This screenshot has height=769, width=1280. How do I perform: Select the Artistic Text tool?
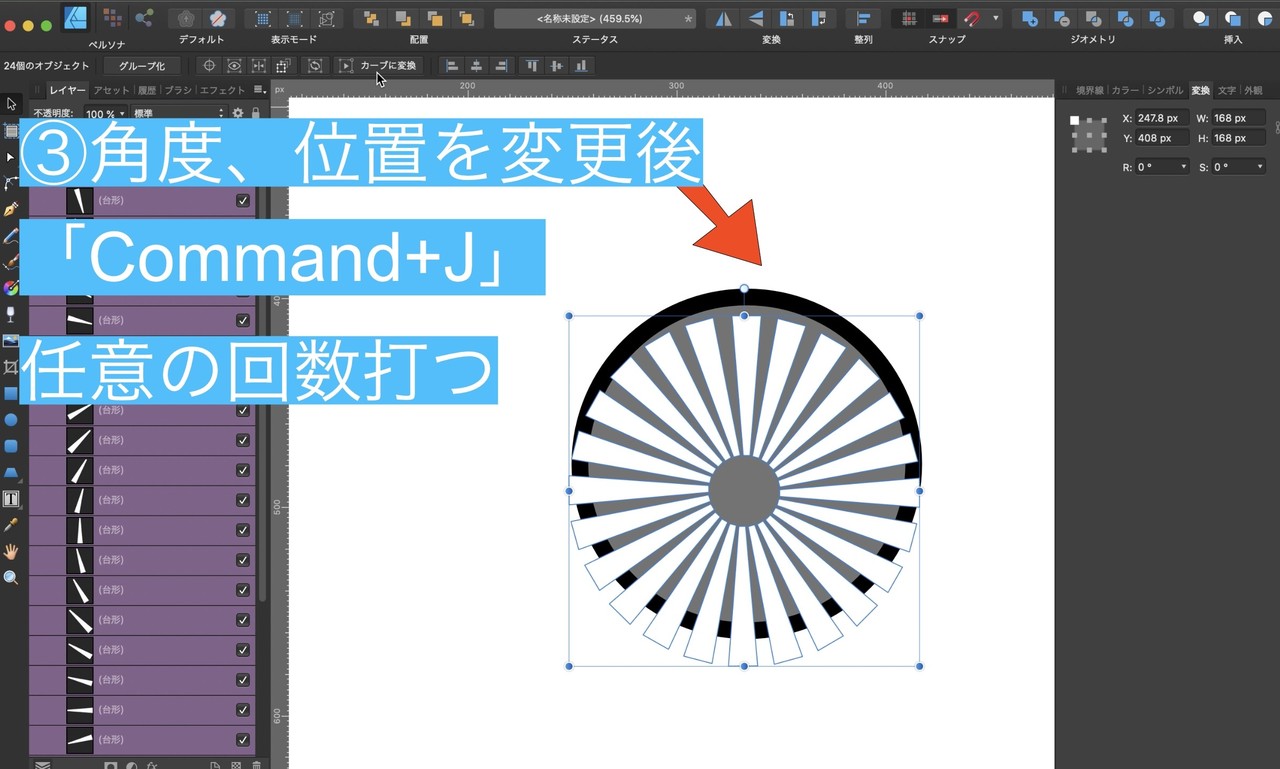(x=11, y=498)
